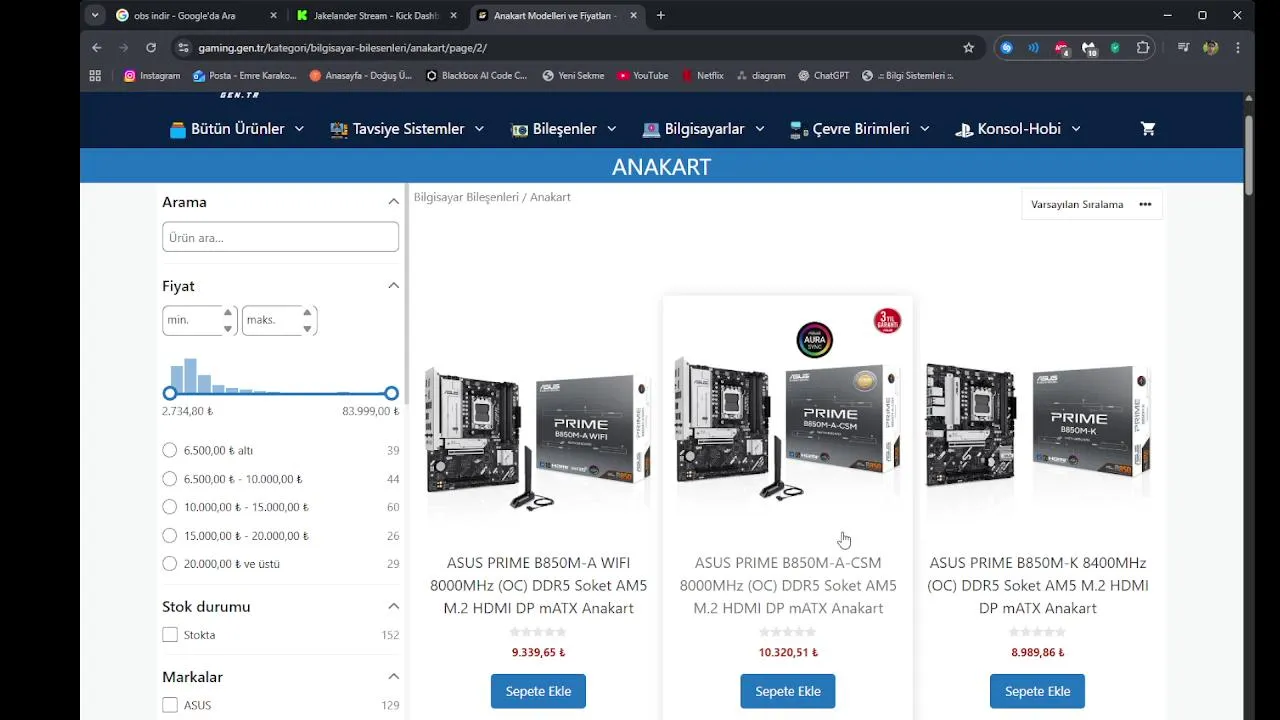Screen dimensions: 1280x720
Task: Expand the Konsol-Hobi menu
Action: point(1018,129)
